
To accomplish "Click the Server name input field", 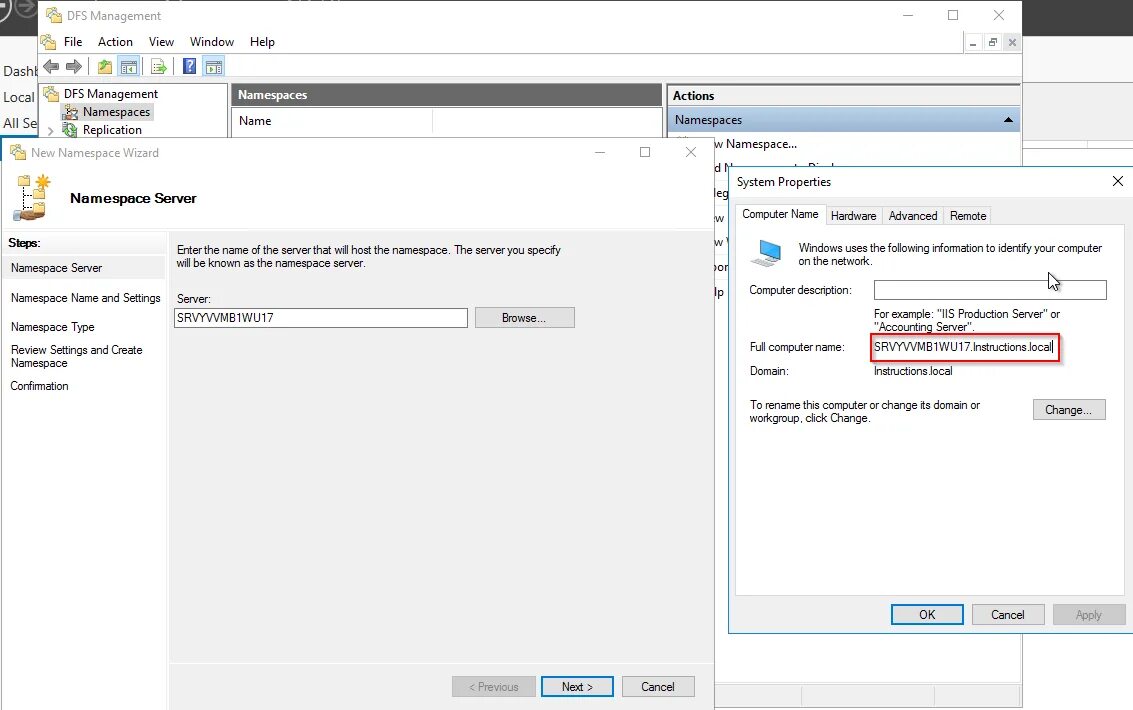I will point(321,318).
